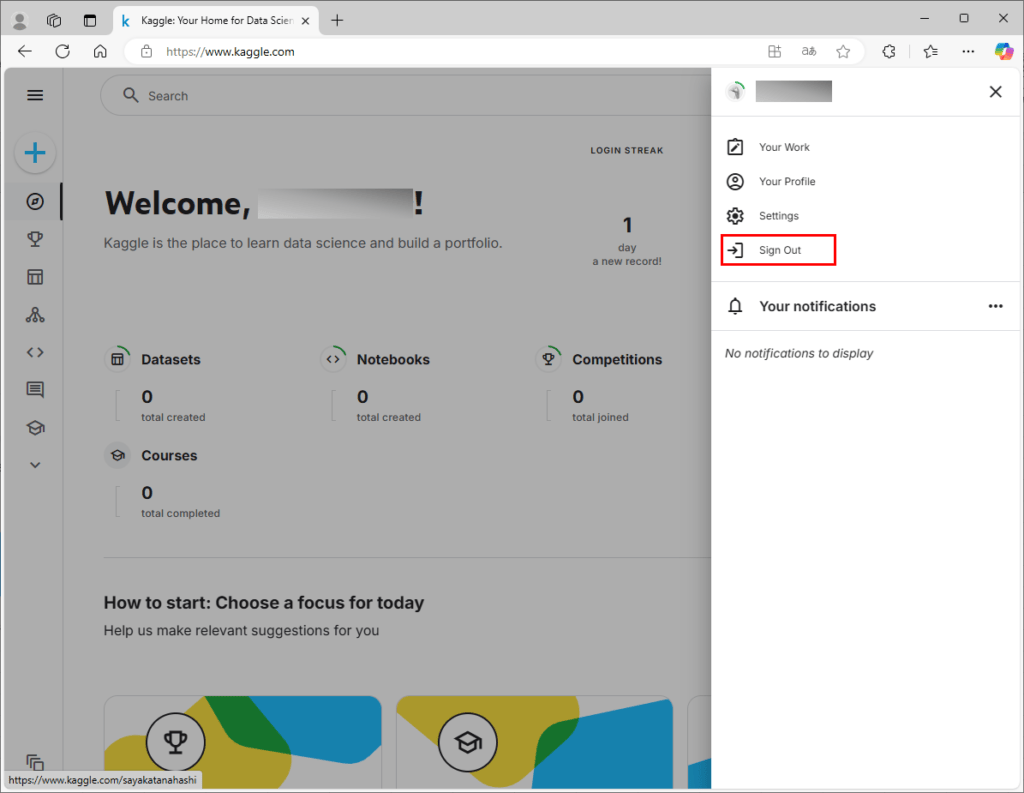The image size is (1024, 793).
Task: Open Models icon in left sidebar
Action: tap(35, 315)
